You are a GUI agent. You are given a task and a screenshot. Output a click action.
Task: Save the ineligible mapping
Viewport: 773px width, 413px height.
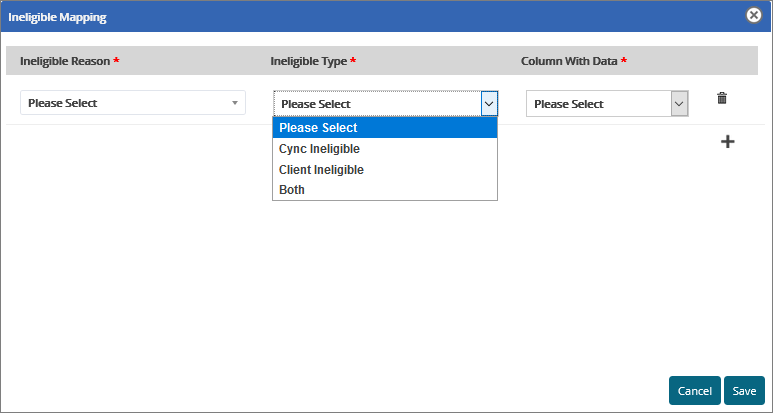pos(744,391)
